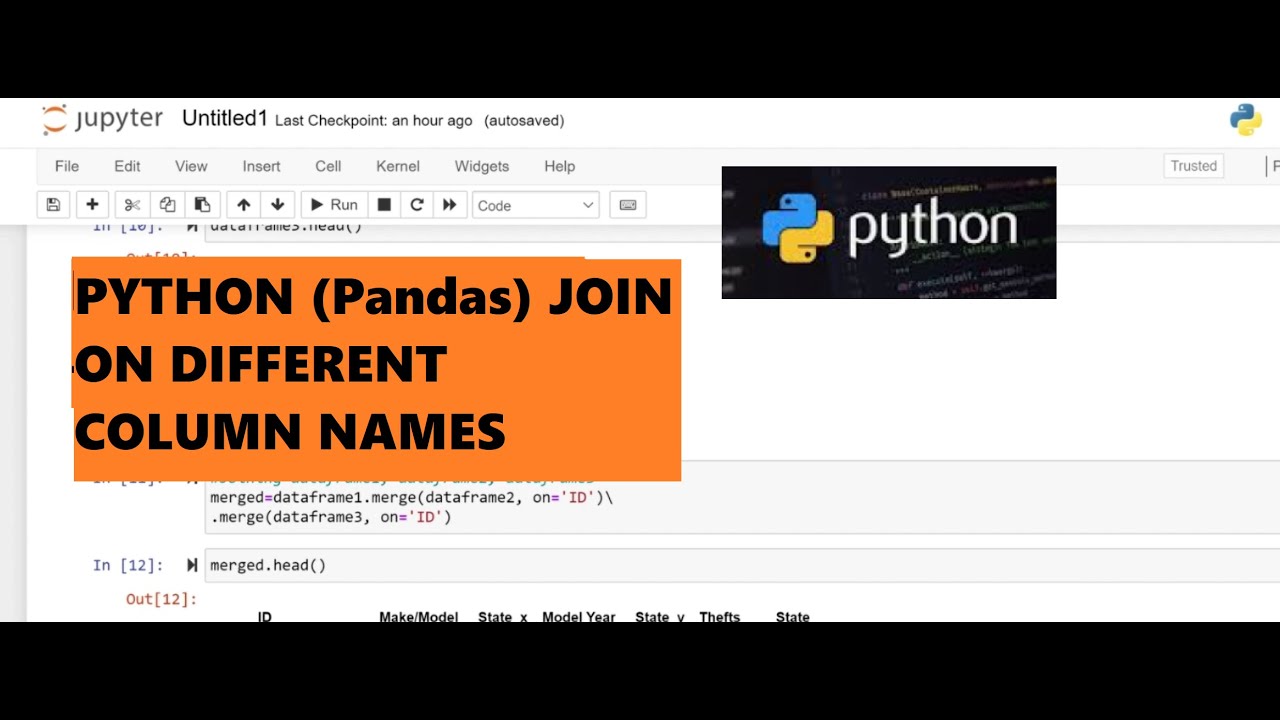1280x720 pixels.
Task: Open the View menu
Action: coord(191,166)
